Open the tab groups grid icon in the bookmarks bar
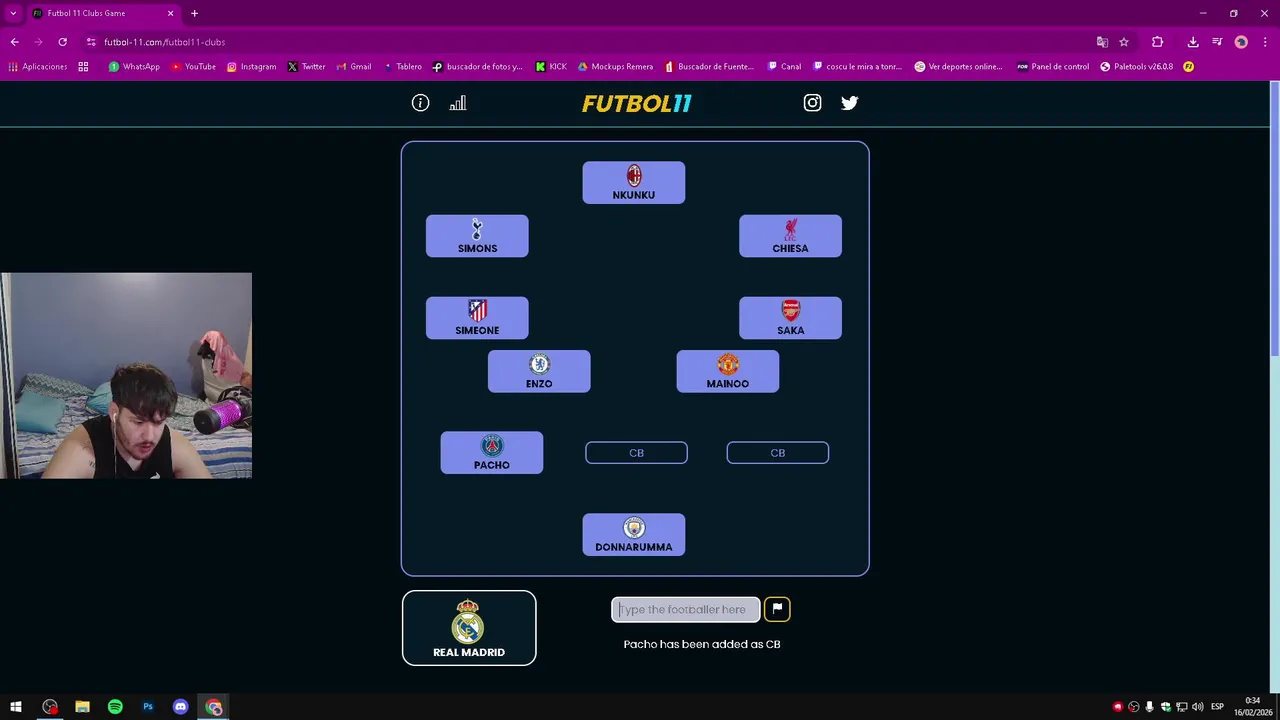Viewport: 1280px width, 720px height. click(x=83, y=67)
